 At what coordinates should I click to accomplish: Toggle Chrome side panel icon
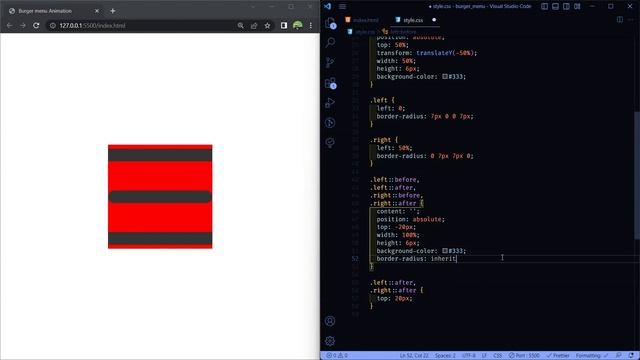point(284,25)
